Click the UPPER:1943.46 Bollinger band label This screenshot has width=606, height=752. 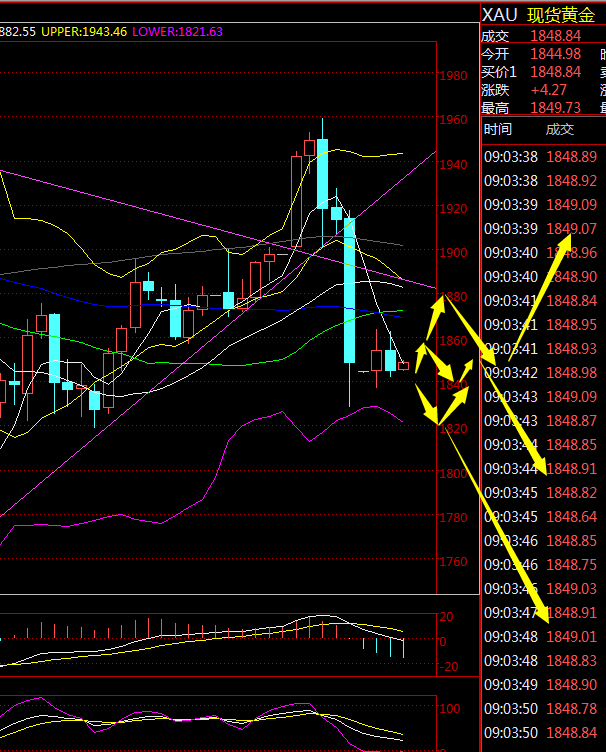[x=86, y=32]
